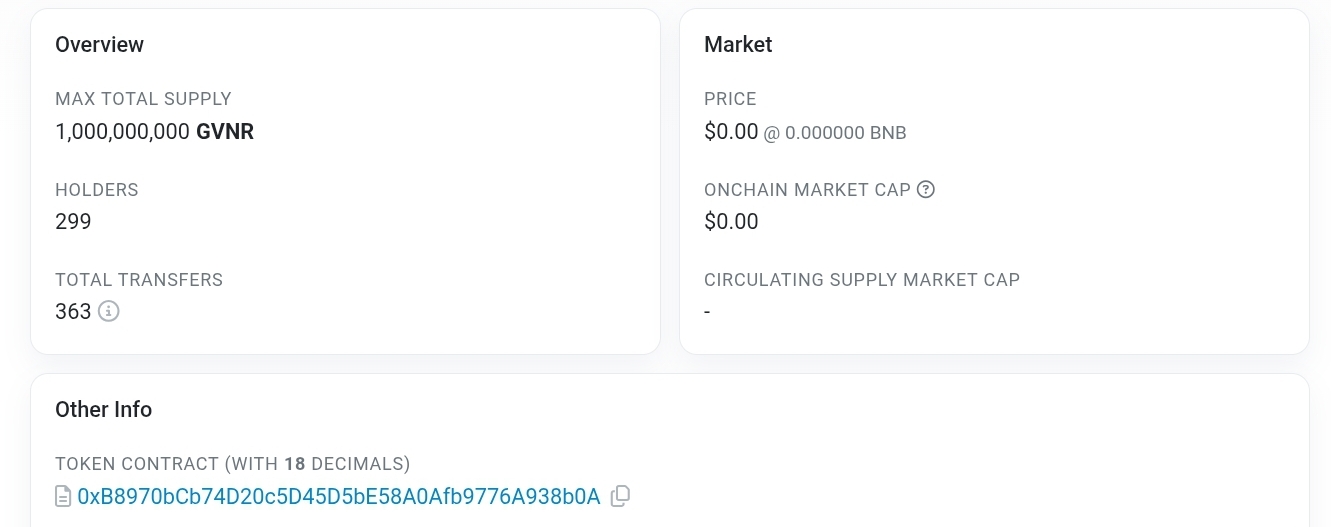1331x527 pixels.
Task: Click the question mark icon next to Onchain Market Cap
Action: tap(926, 189)
